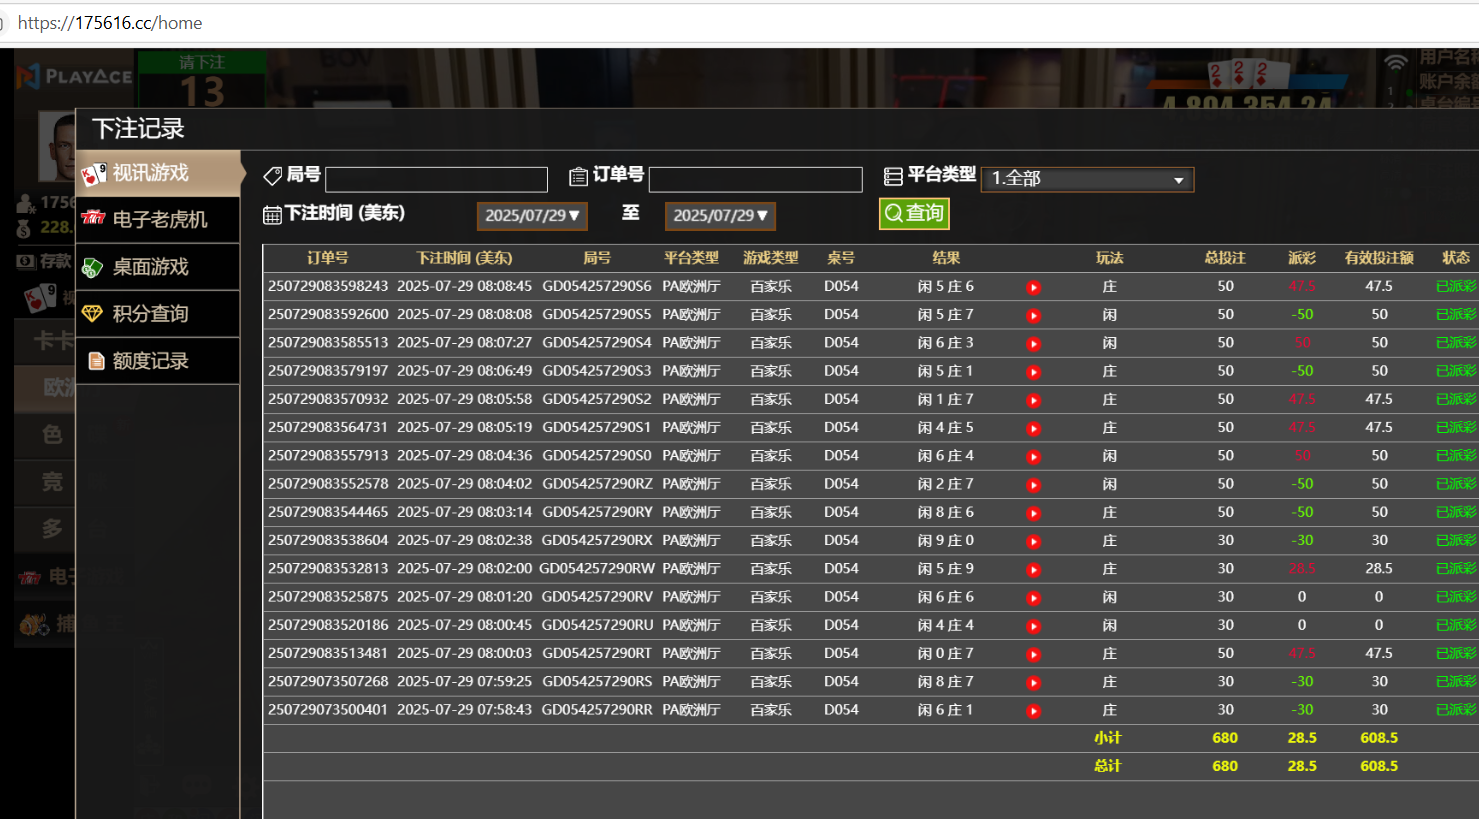Click the 订单号 input field

click(x=755, y=179)
